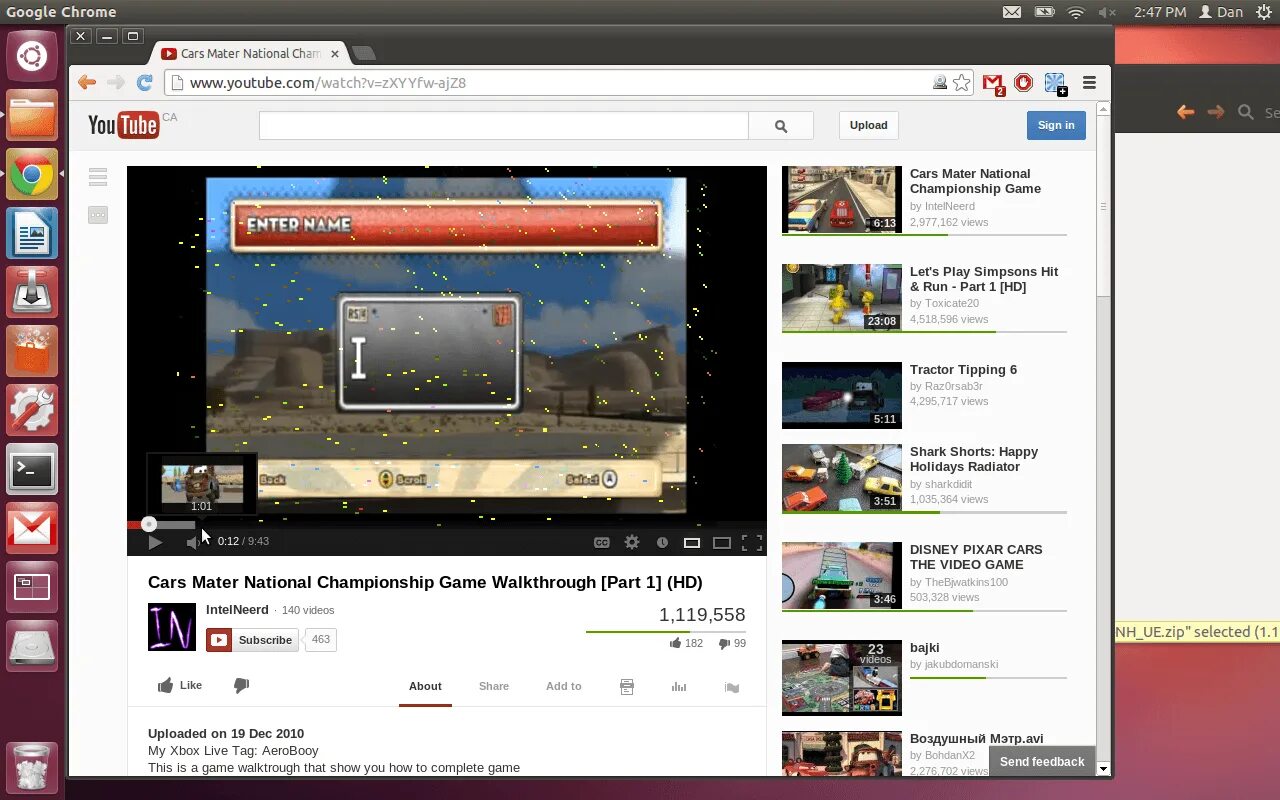Open the IntelNeerd channel name link
This screenshot has height=800, width=1280.
237,609
